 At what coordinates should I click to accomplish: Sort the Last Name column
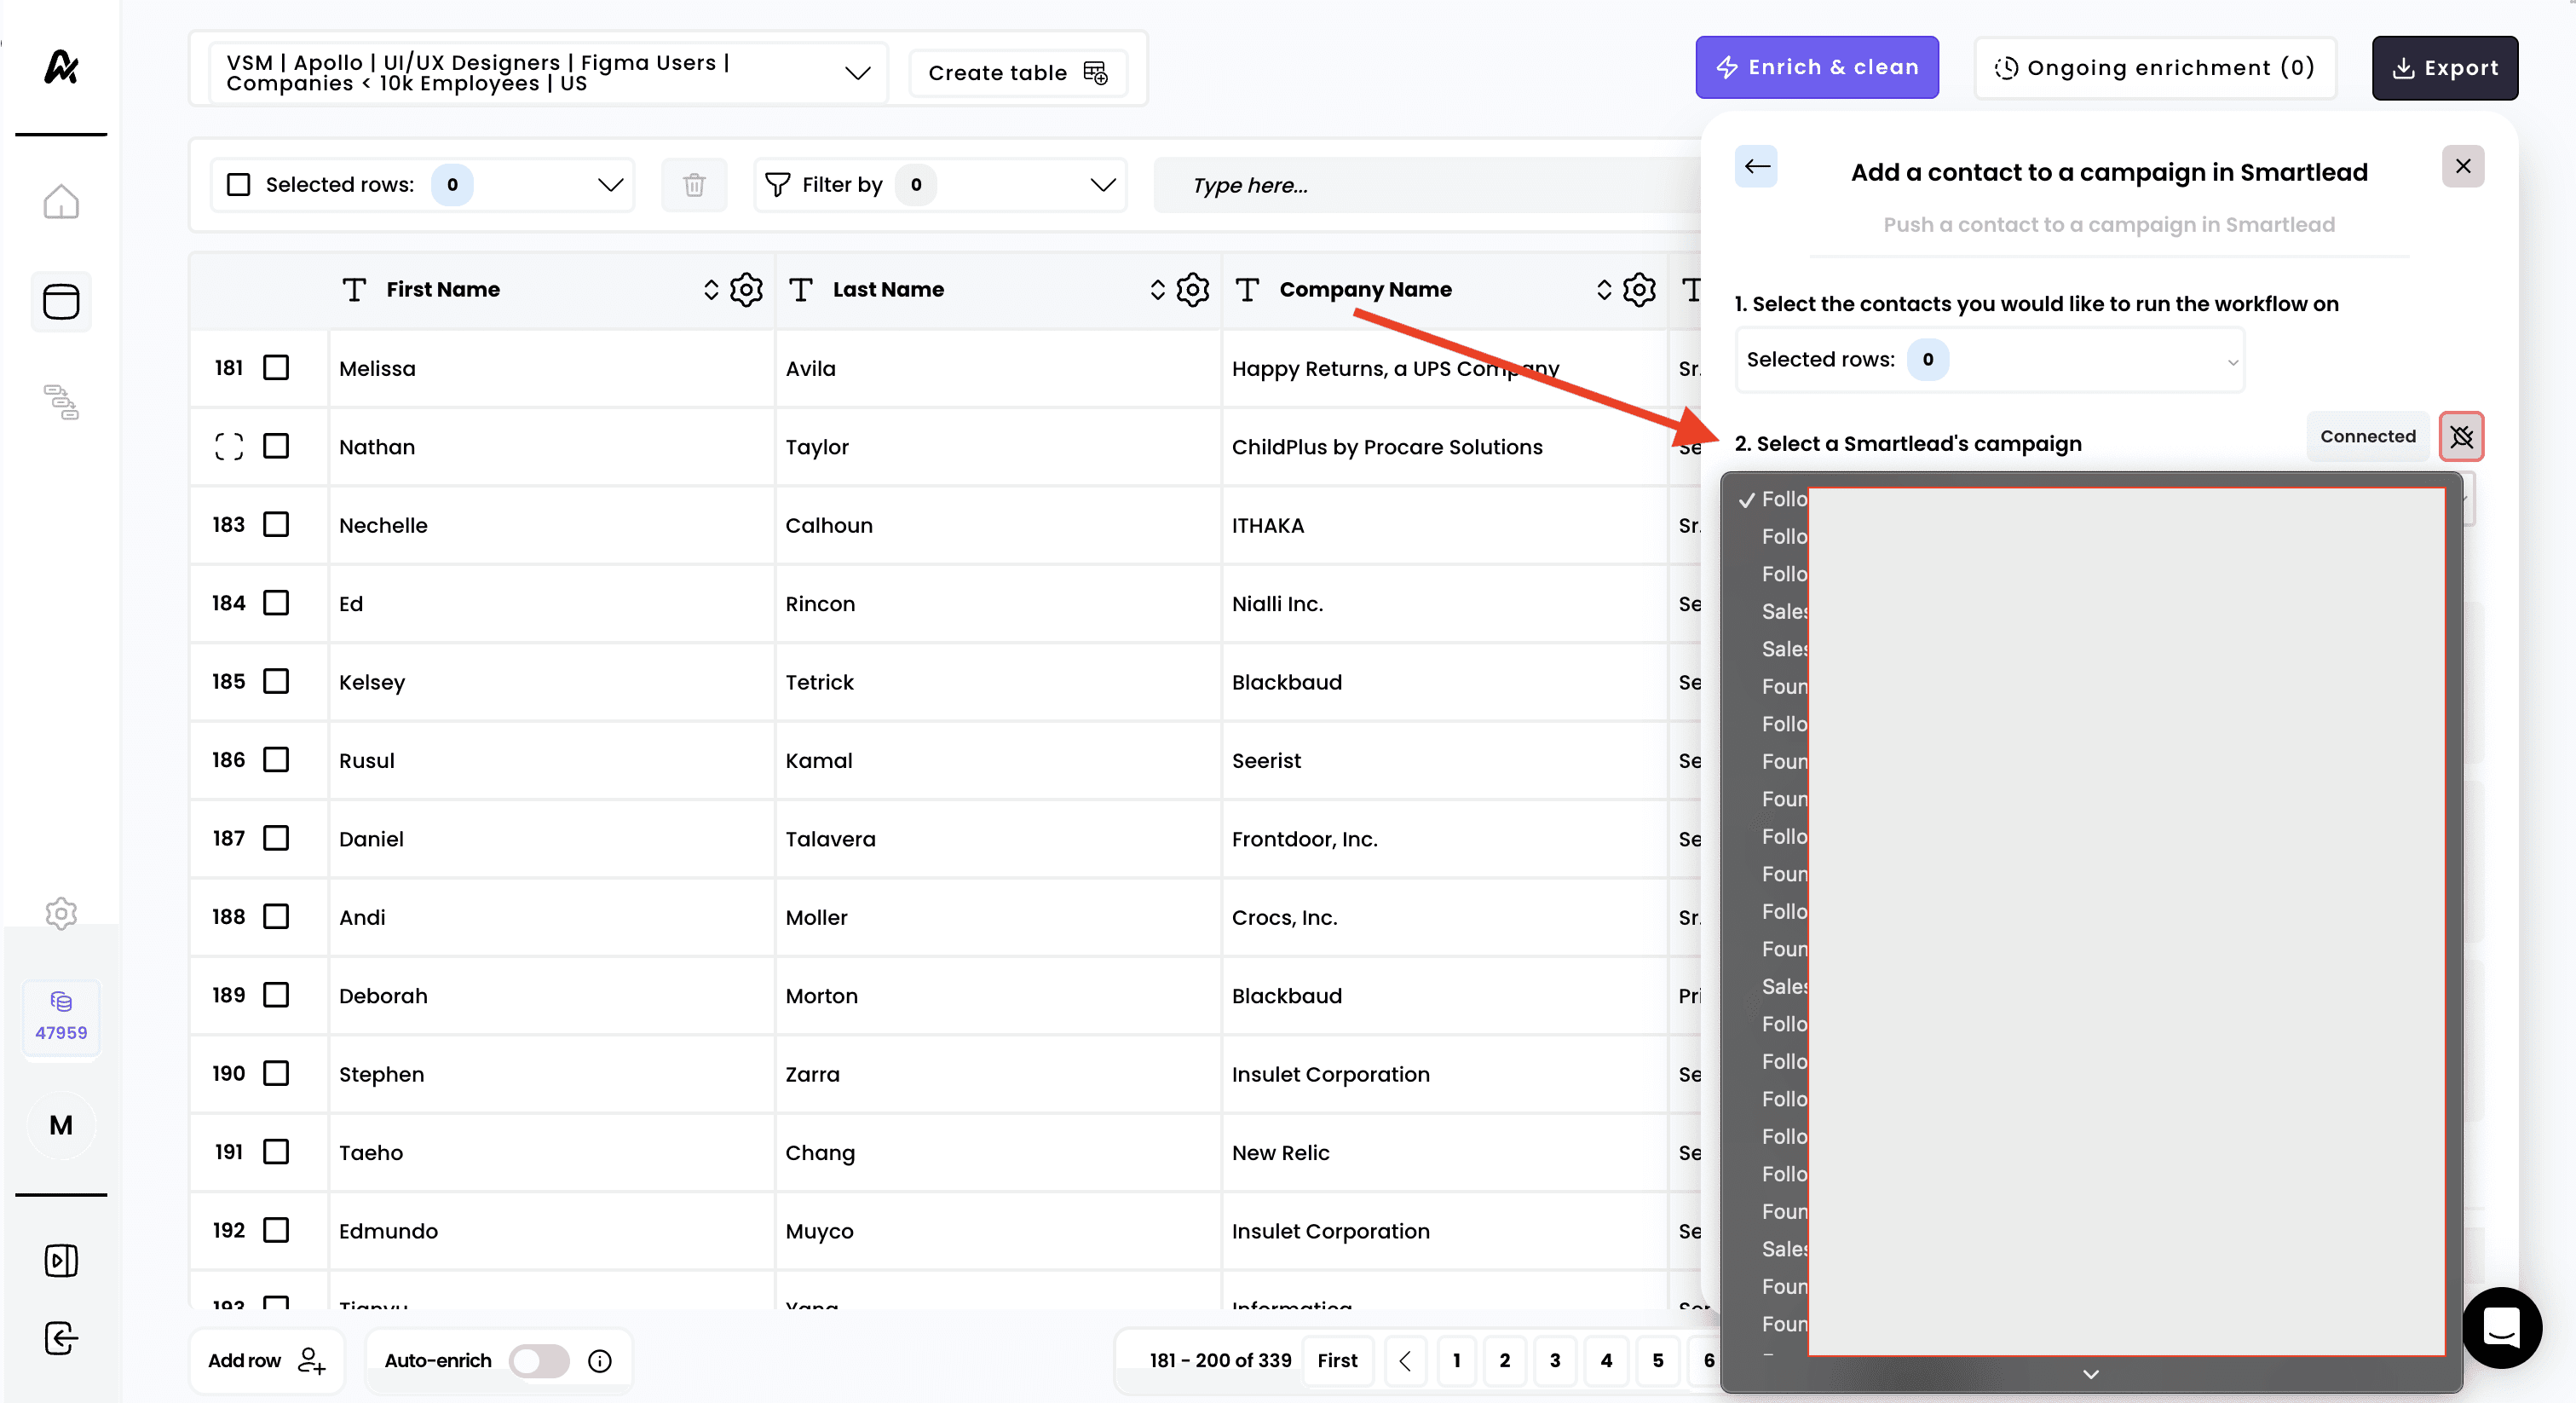coord(1157,290)
